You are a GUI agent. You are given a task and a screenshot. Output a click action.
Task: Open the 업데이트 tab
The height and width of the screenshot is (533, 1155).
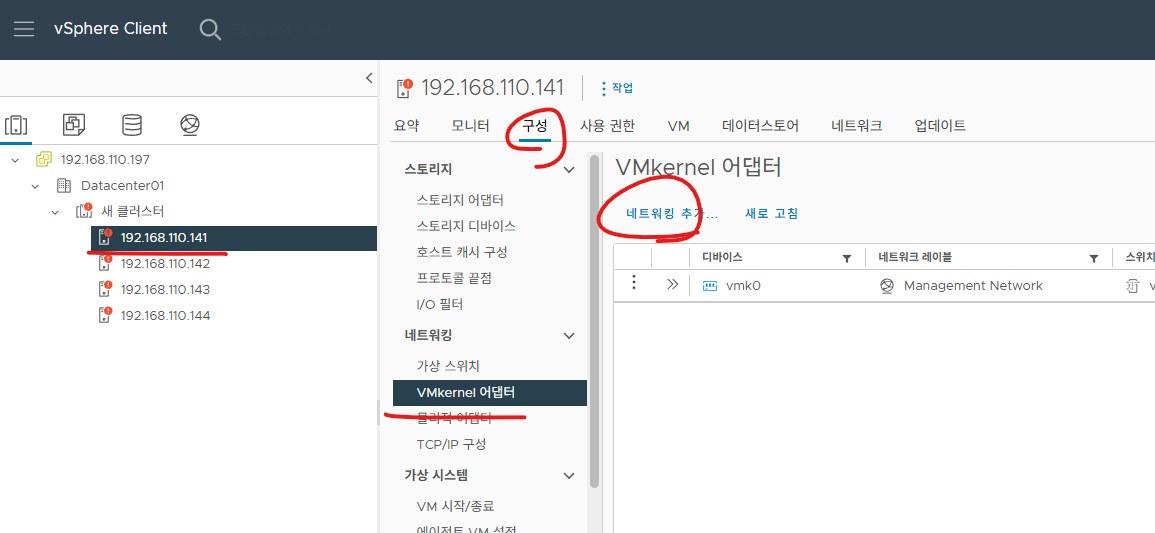pyautogui.click(x=940, y=126)
